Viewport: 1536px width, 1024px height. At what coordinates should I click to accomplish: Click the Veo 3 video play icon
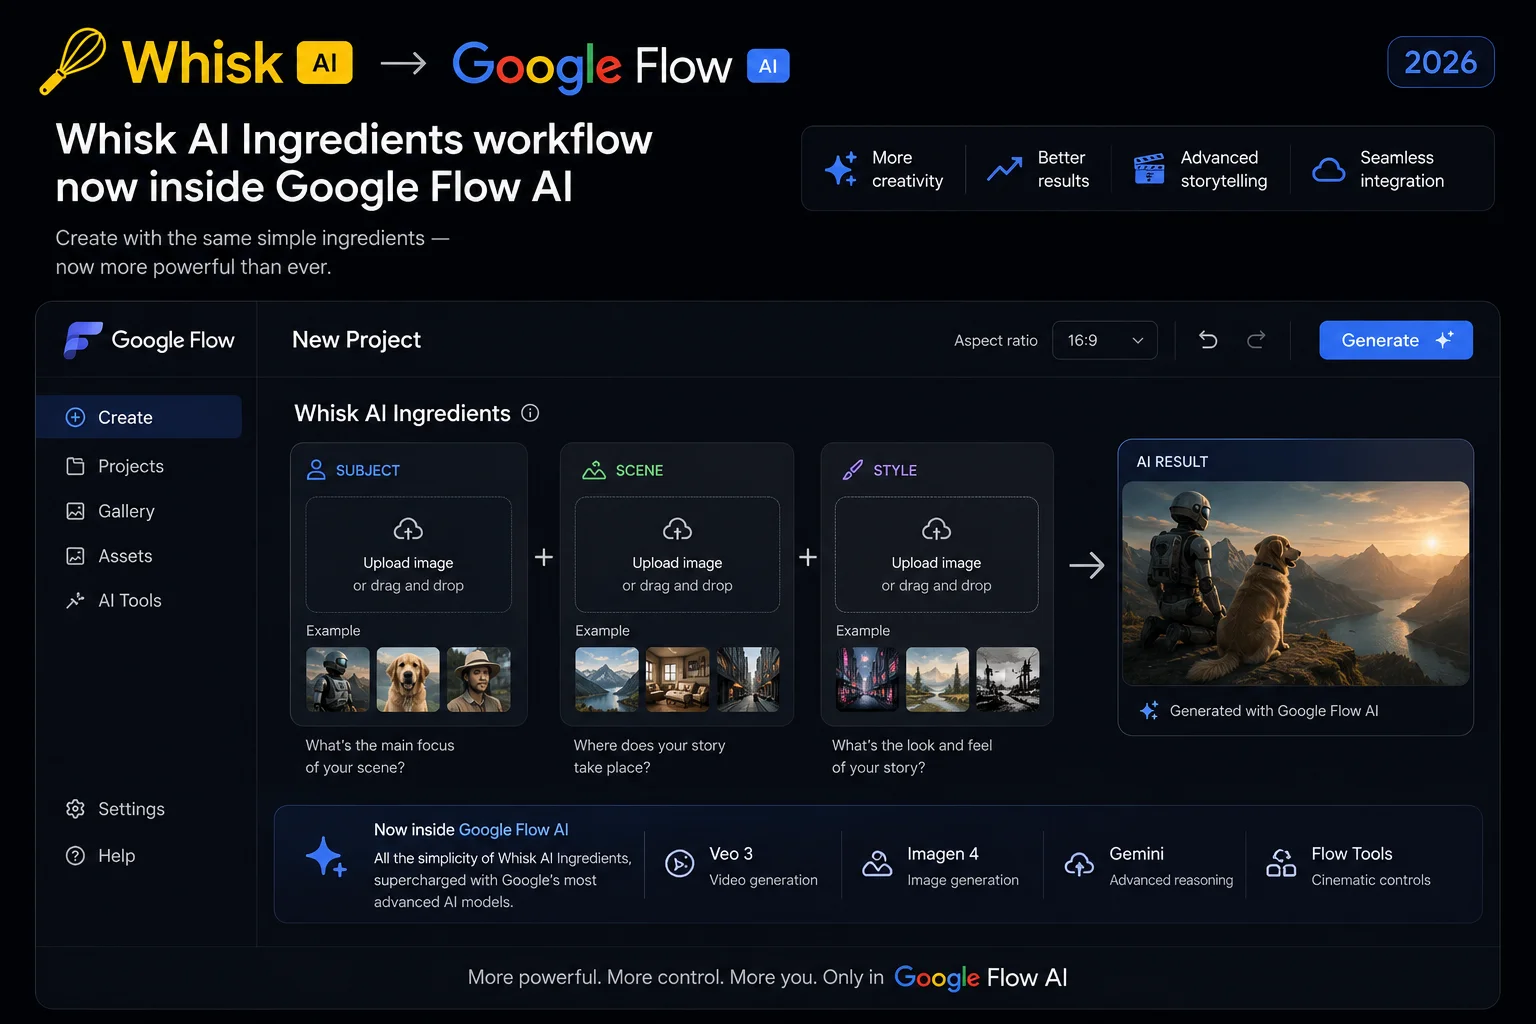(x=680, y=863)
